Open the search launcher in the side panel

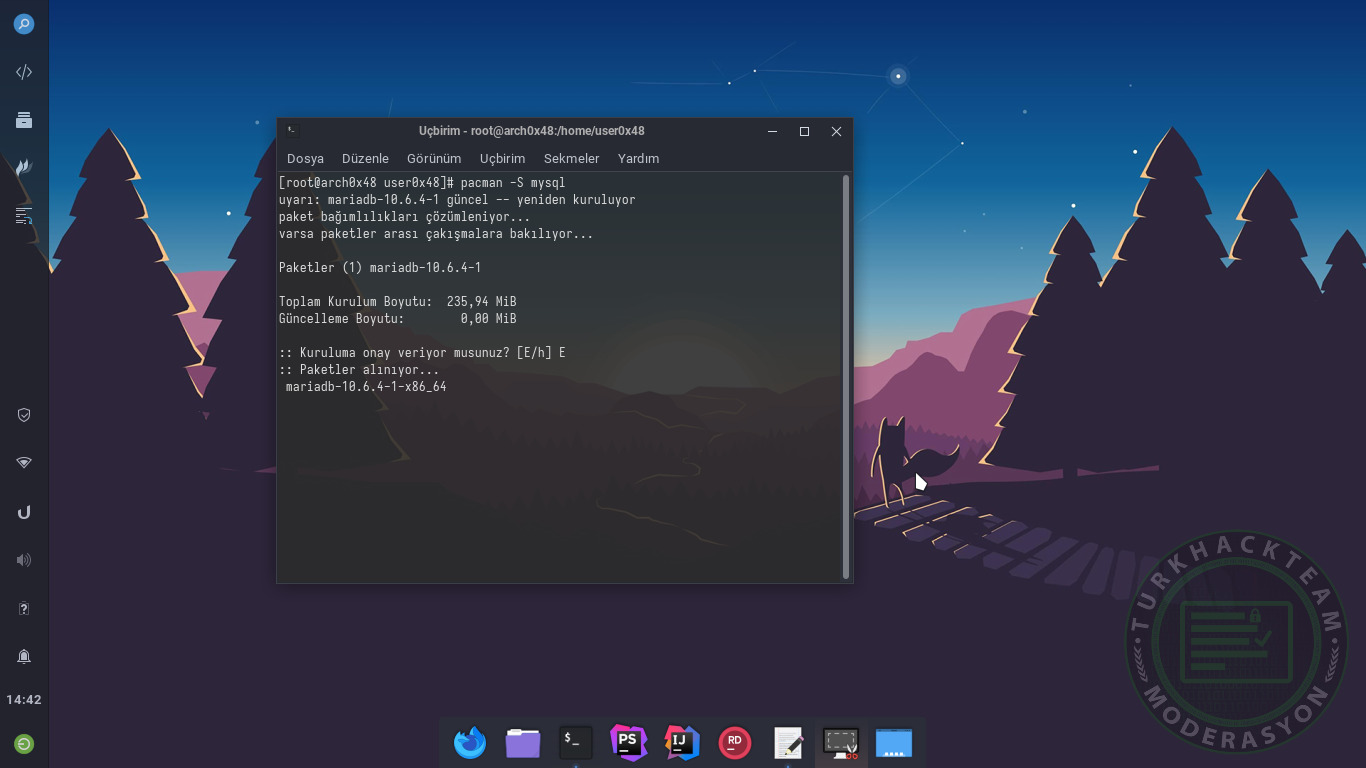pyautogui.click(x=24, y=24)
